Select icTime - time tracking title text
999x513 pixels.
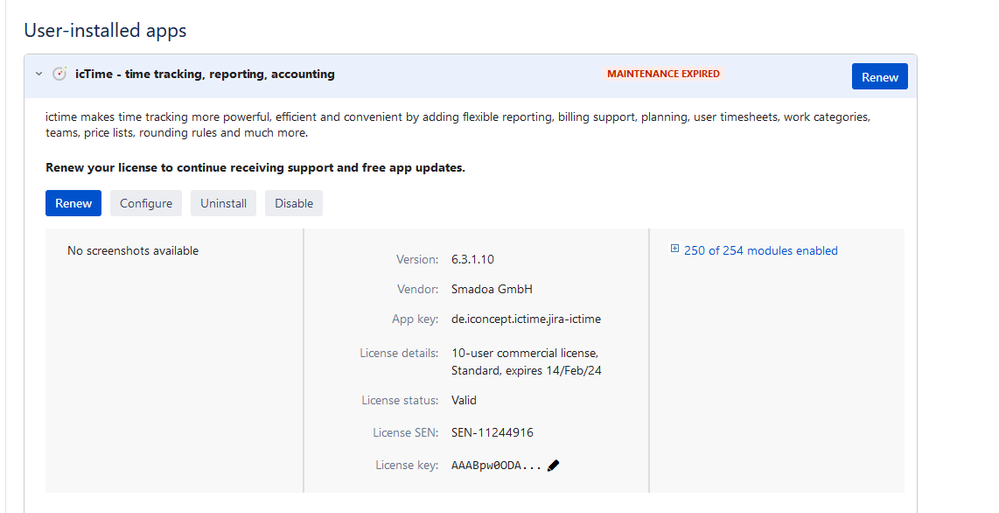tap(205, 74)
